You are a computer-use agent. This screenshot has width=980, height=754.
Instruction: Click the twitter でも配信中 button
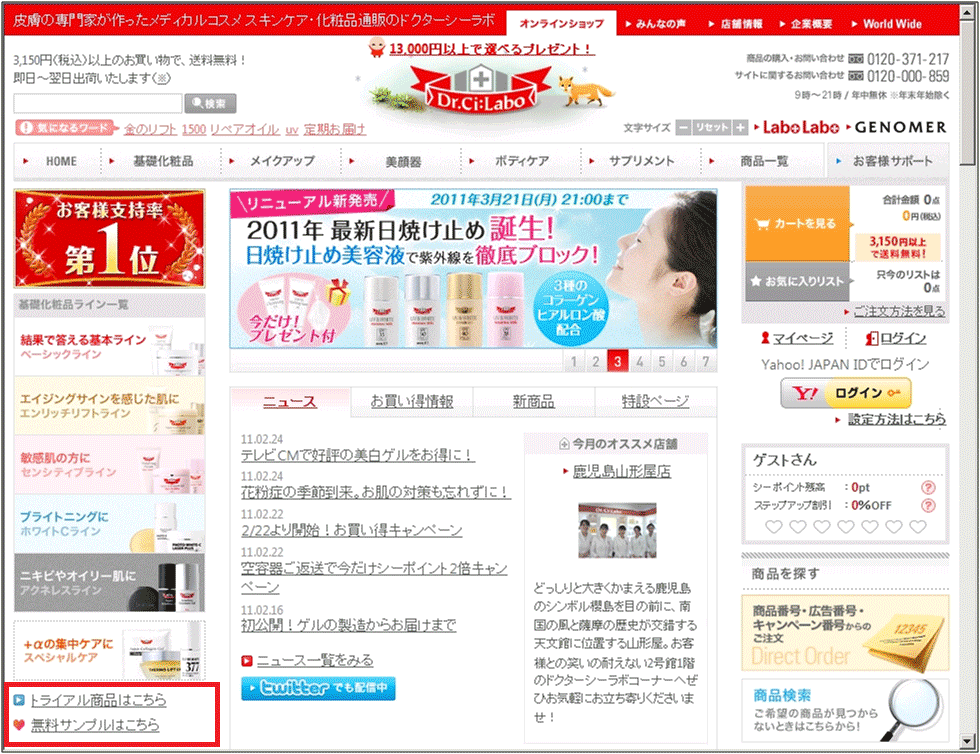318,688
